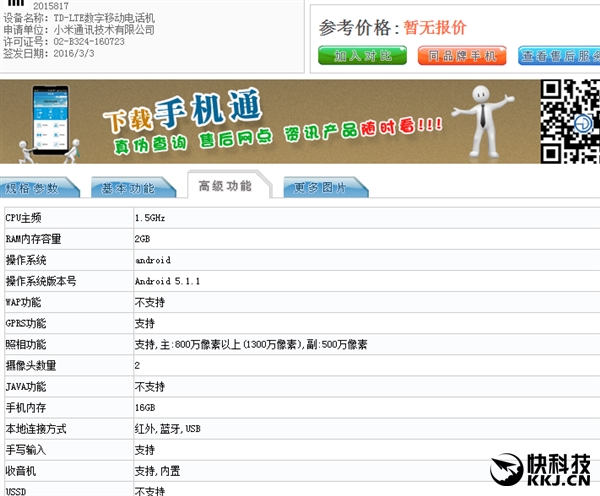Click the orange 同品牌手机 button

pos(455,56)
